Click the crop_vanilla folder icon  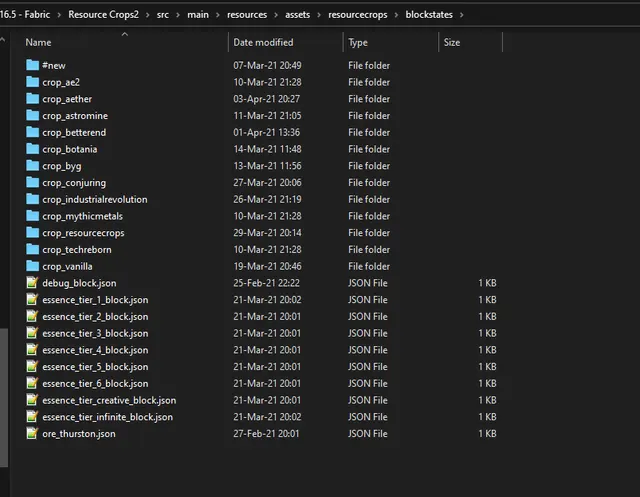(32, 266)
